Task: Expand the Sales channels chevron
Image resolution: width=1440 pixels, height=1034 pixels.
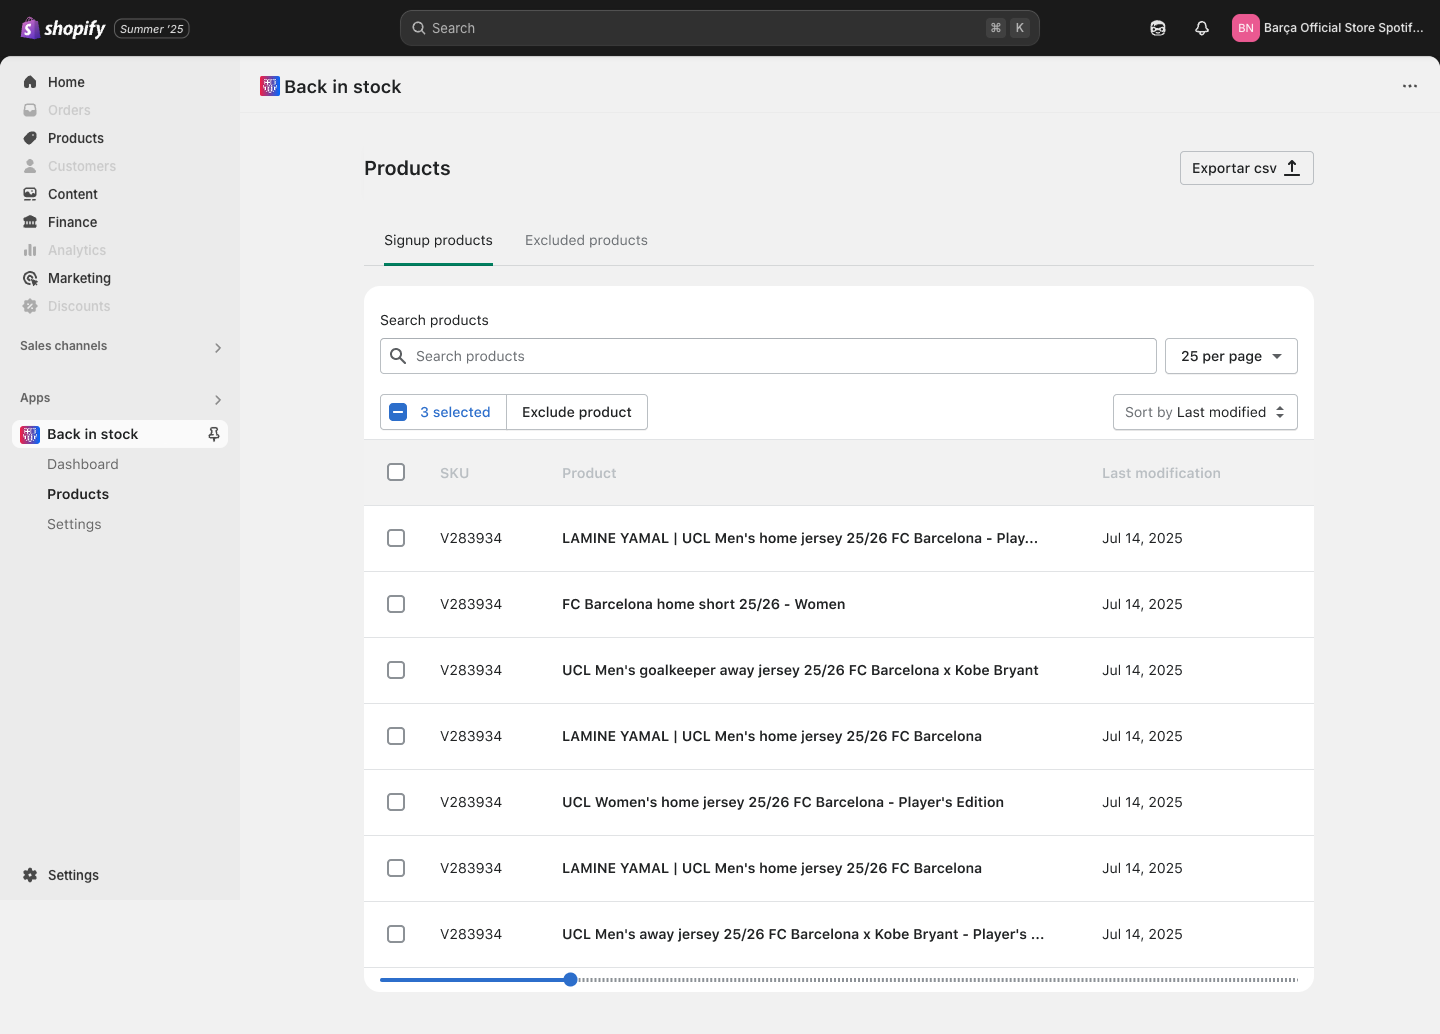Action: click(x=218, y=348)
